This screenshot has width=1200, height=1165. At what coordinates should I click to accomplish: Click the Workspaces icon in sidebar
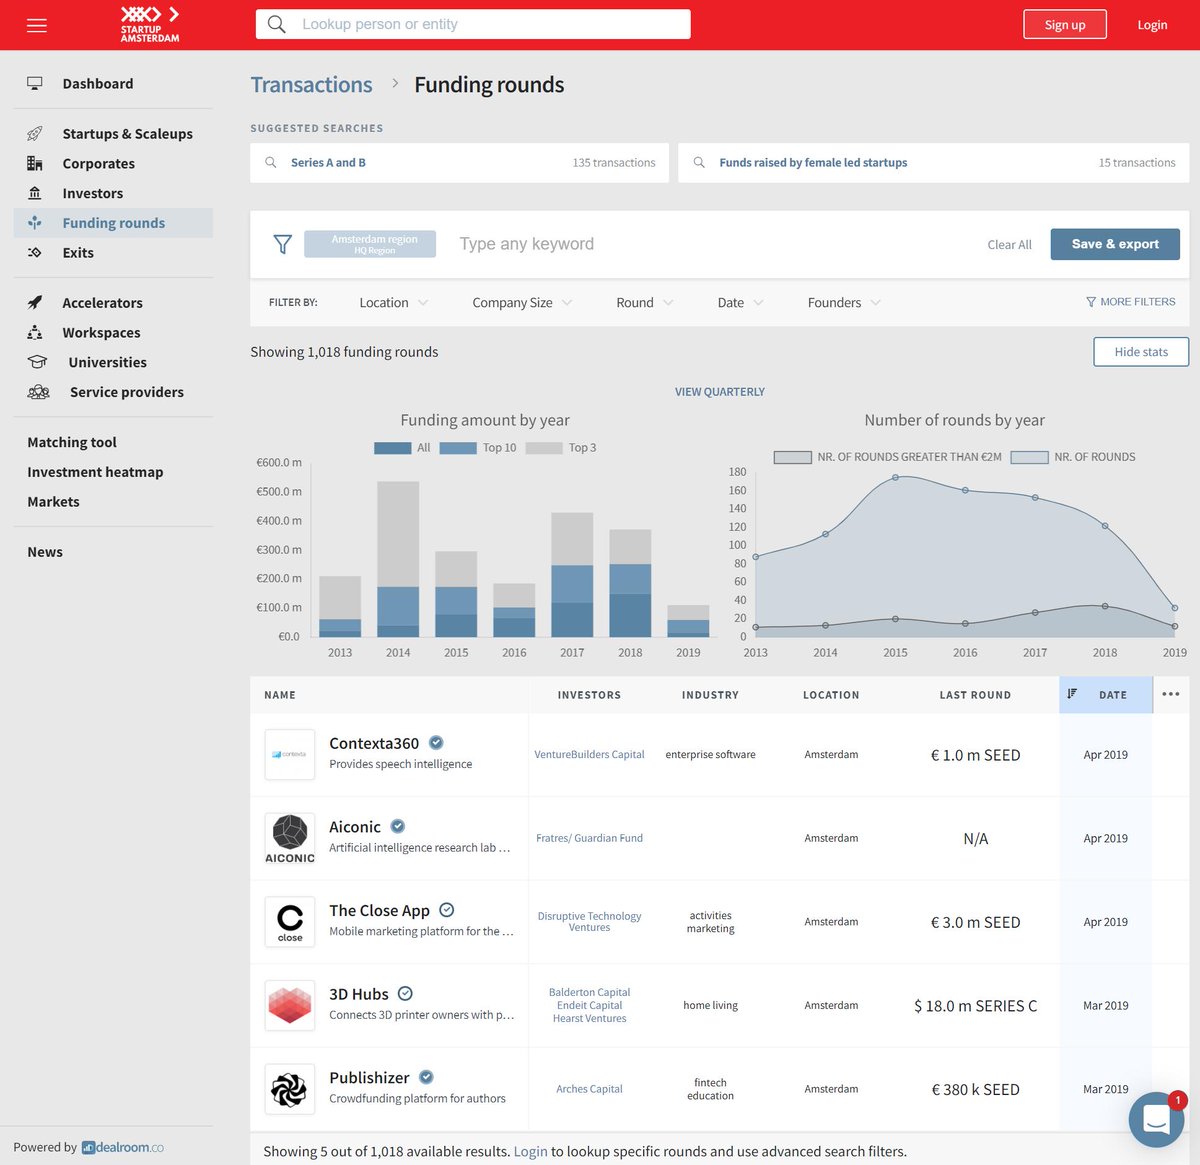(35, 332)
